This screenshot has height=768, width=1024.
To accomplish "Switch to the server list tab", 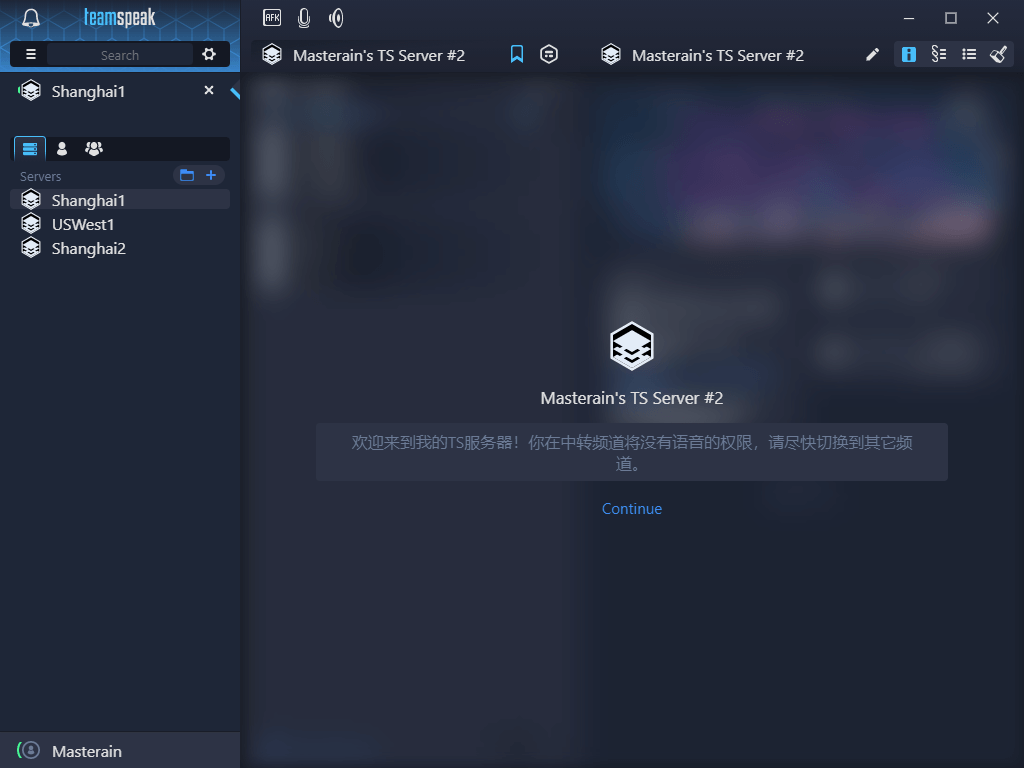I will point(30,149).
